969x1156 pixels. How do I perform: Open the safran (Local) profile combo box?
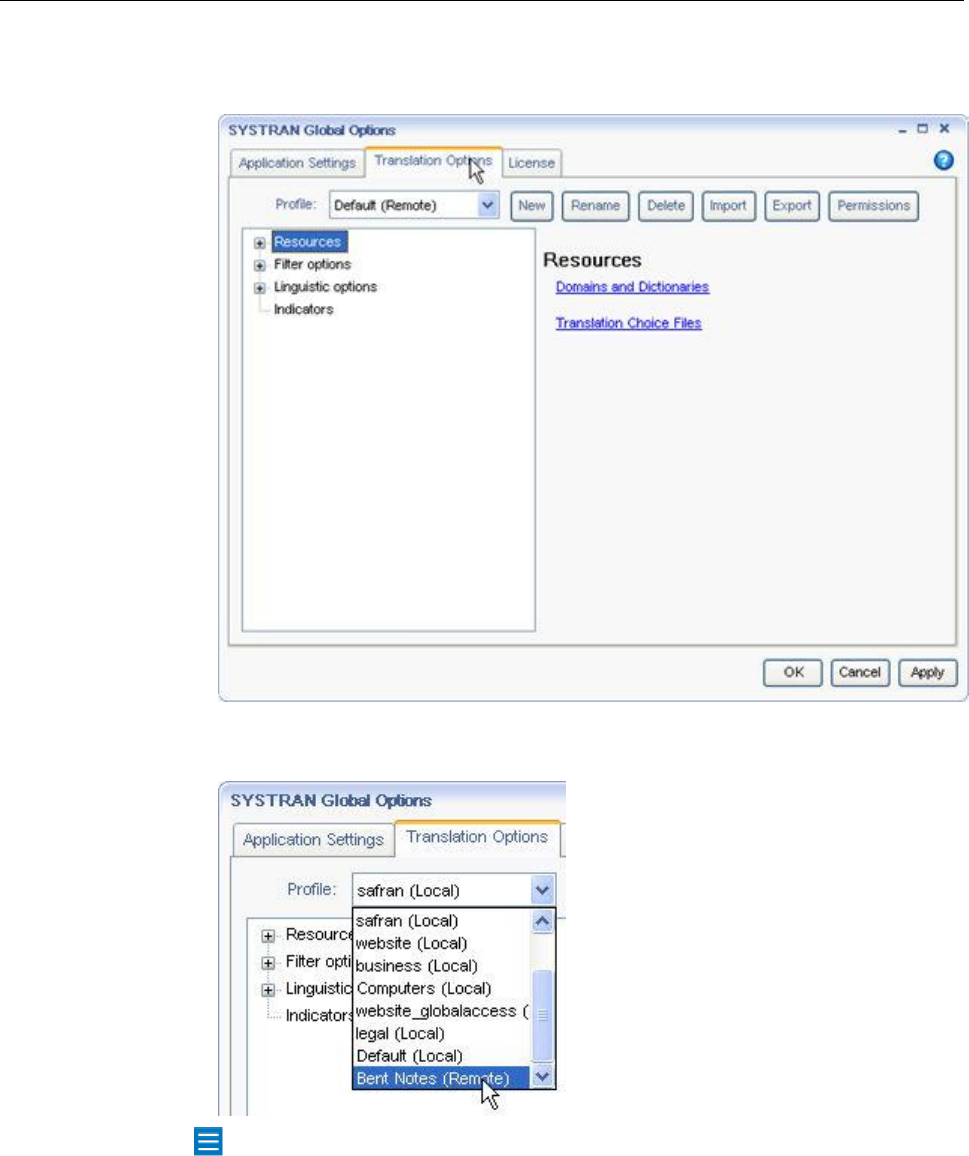[x=454, y=891]
